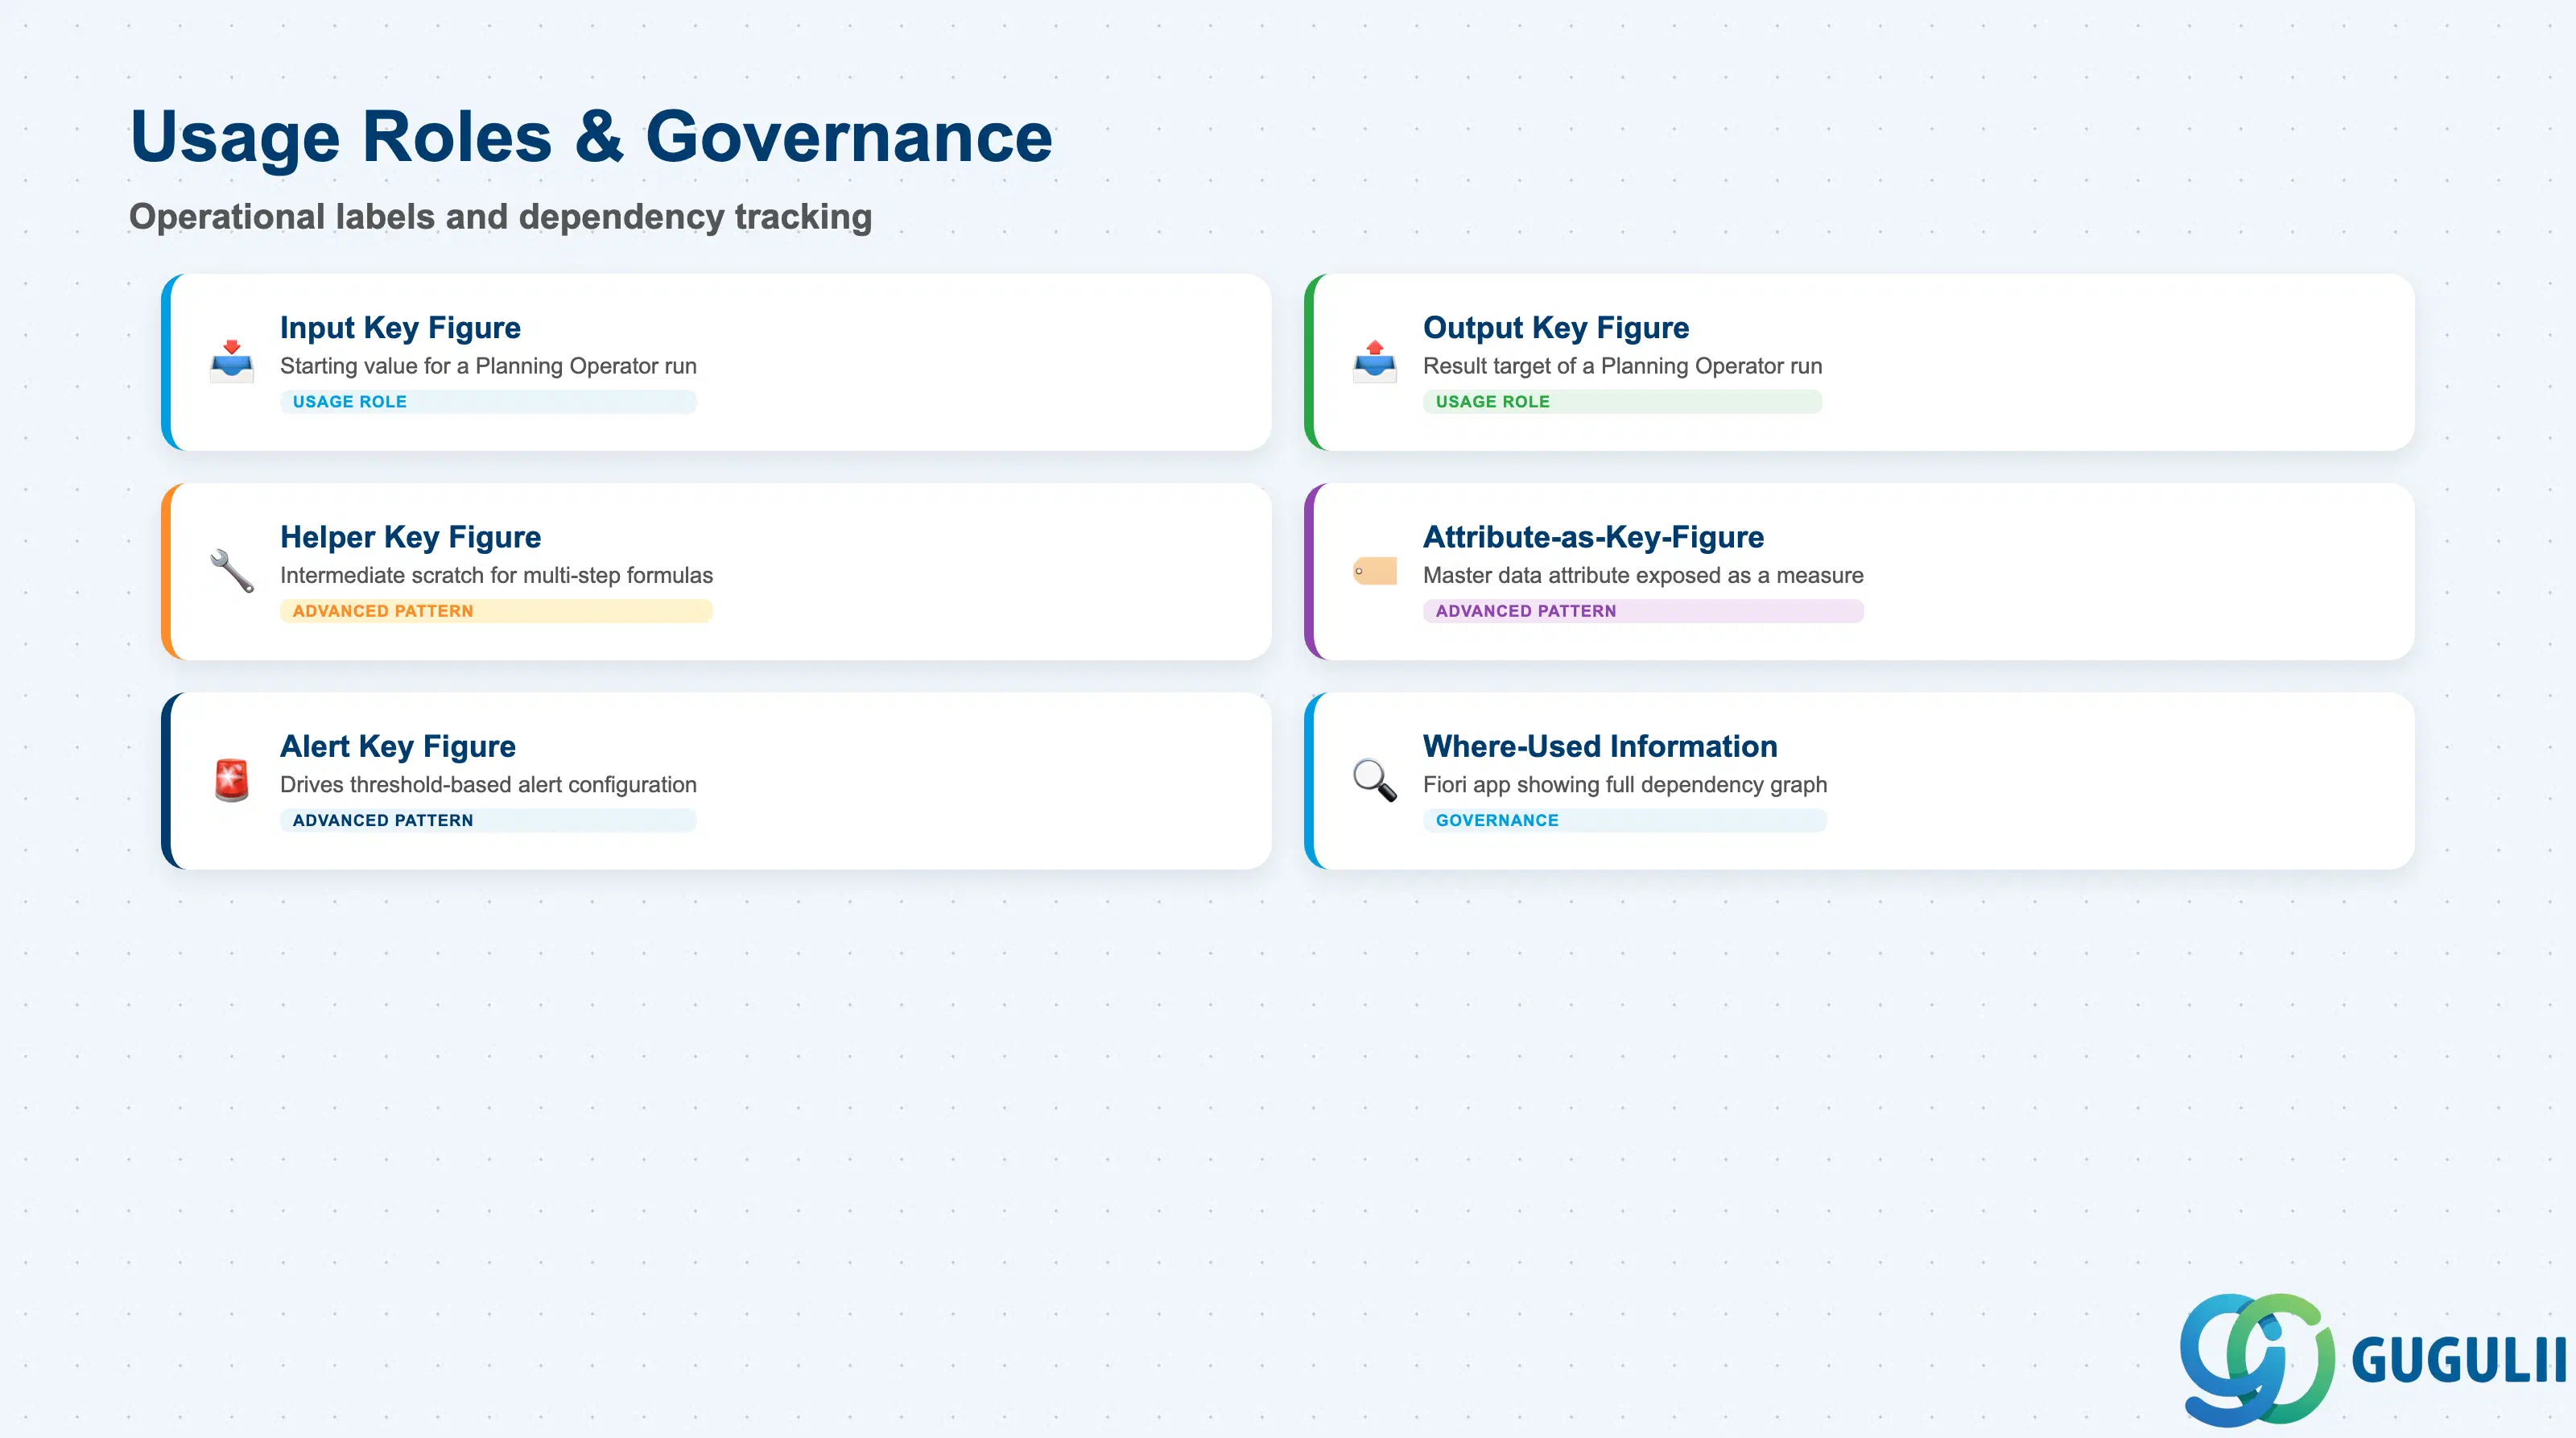This screenshot has width=2576, height=1438.
Task: Click the ADVANCED PATTERN badge under Helper Key Figure
Action: pyautogui.click(x=496, y=611)
